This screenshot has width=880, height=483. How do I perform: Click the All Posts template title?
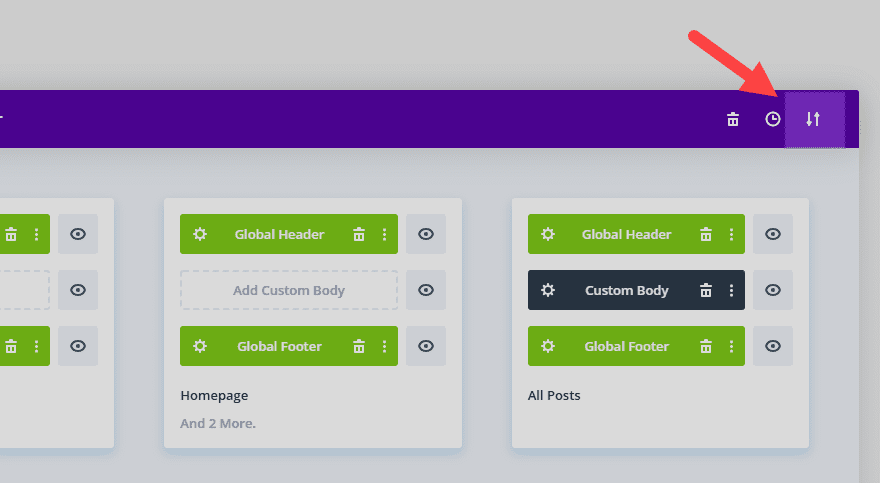click(554, 395)
